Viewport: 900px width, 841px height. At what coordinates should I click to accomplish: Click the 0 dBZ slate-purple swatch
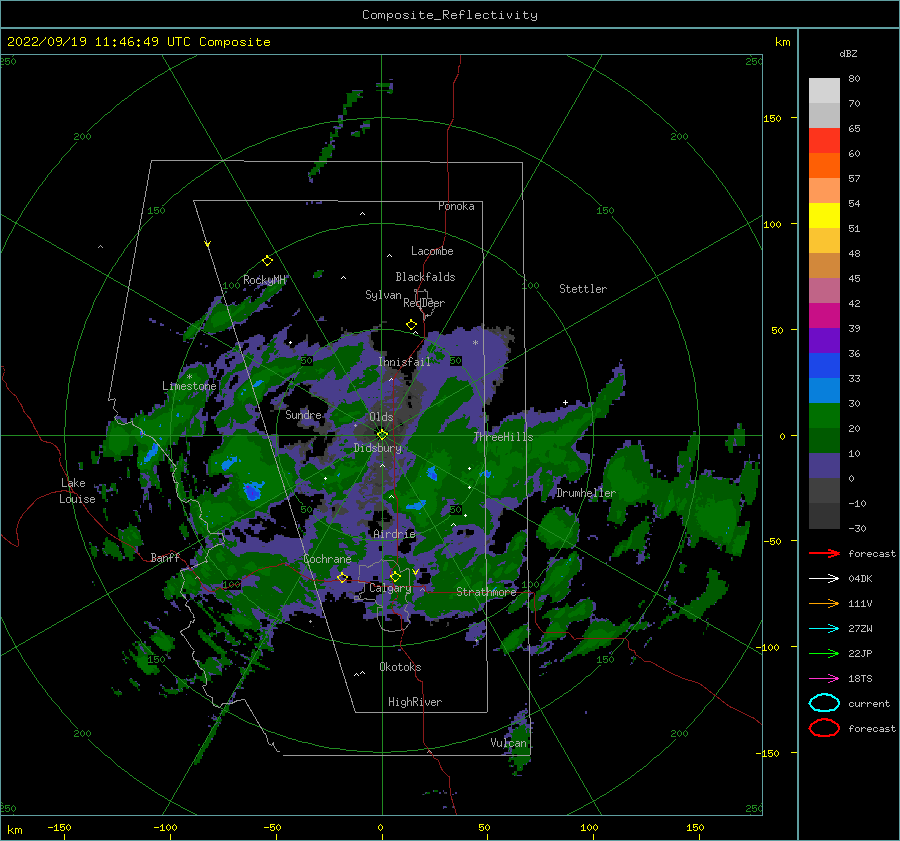pos(824,466)
